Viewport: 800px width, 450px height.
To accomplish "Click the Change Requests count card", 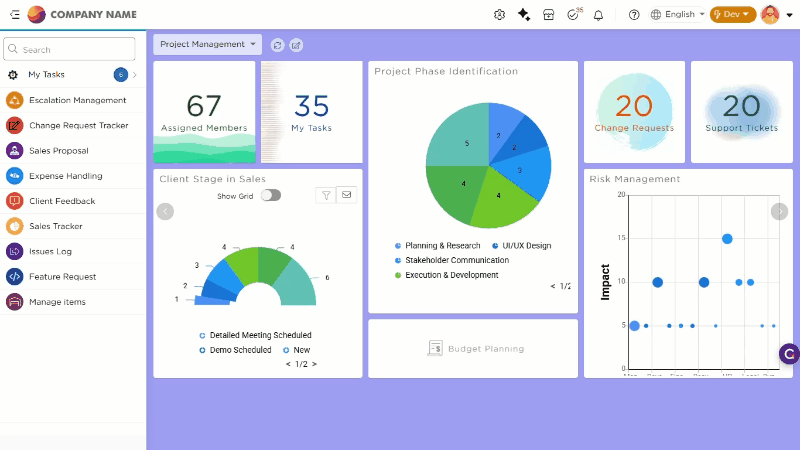I will tap(634, 111).
